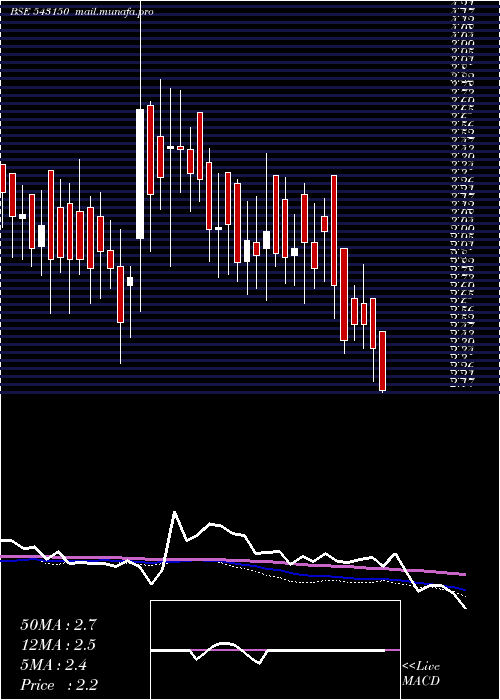The image size is (500, 700).
Task: Click the rightmost red candlestick
Action: tap(382, 361)
